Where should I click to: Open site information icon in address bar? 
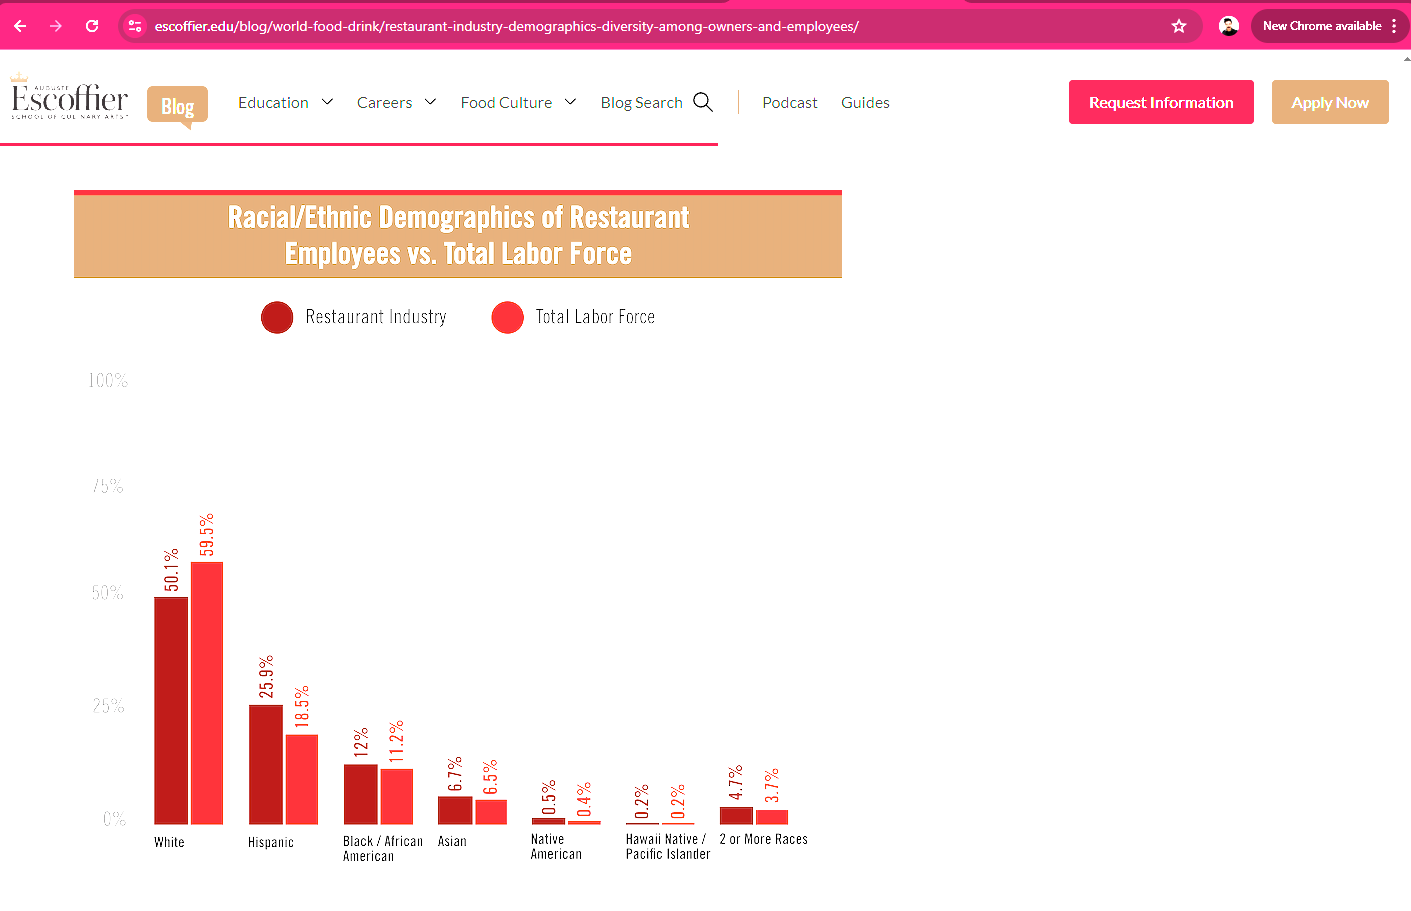[135, 26]
